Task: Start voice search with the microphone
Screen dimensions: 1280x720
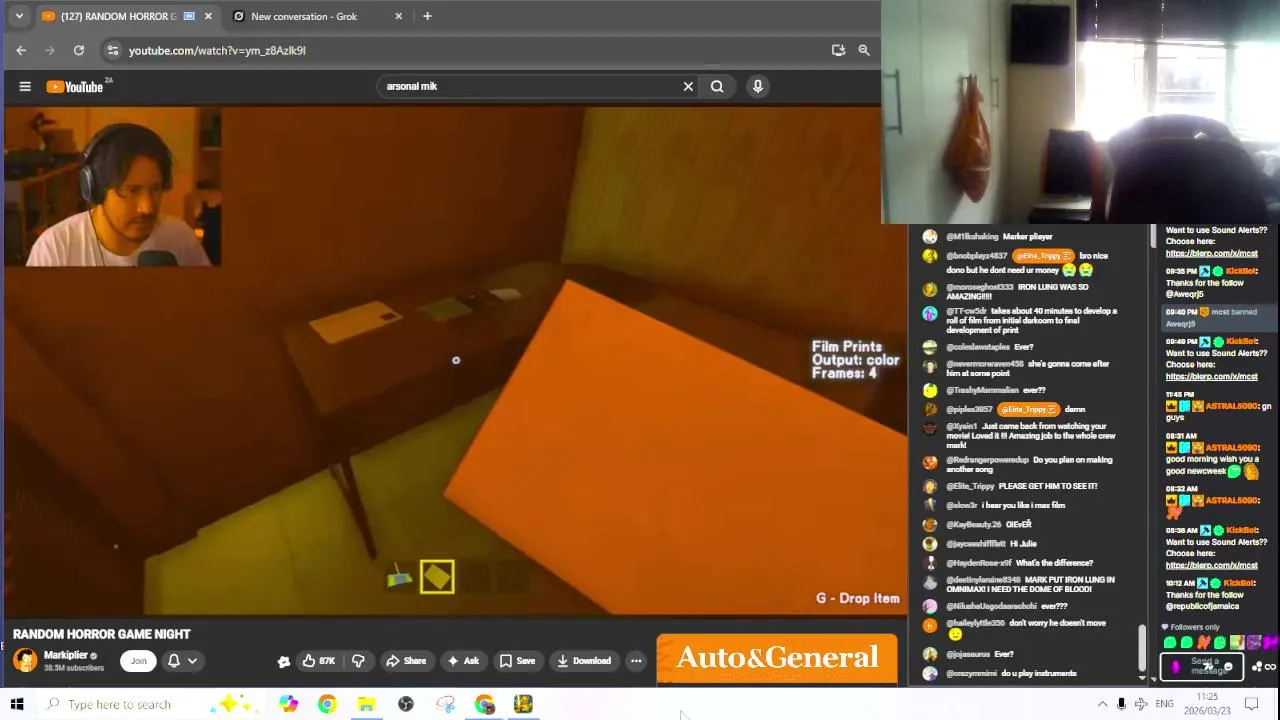Action: click(758, 87)
